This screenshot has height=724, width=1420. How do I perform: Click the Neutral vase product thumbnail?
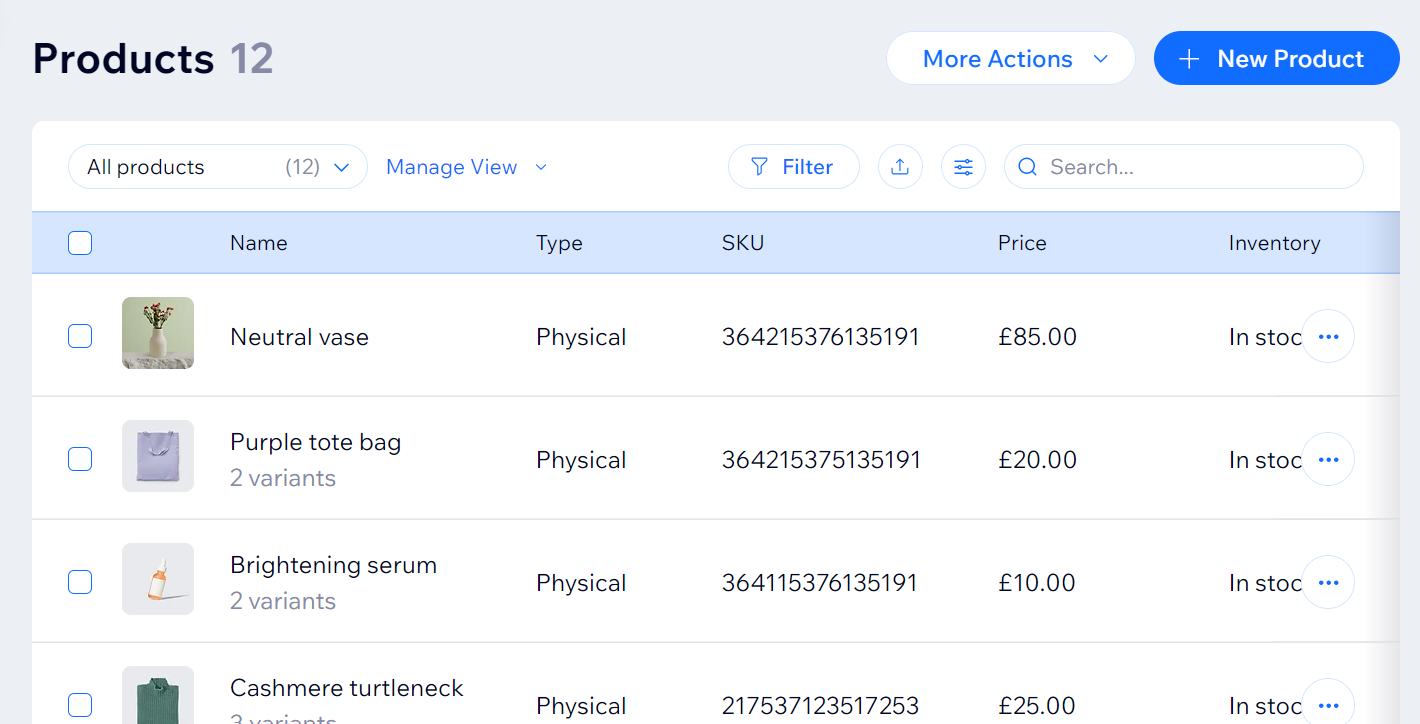click(x=157, y=336)
